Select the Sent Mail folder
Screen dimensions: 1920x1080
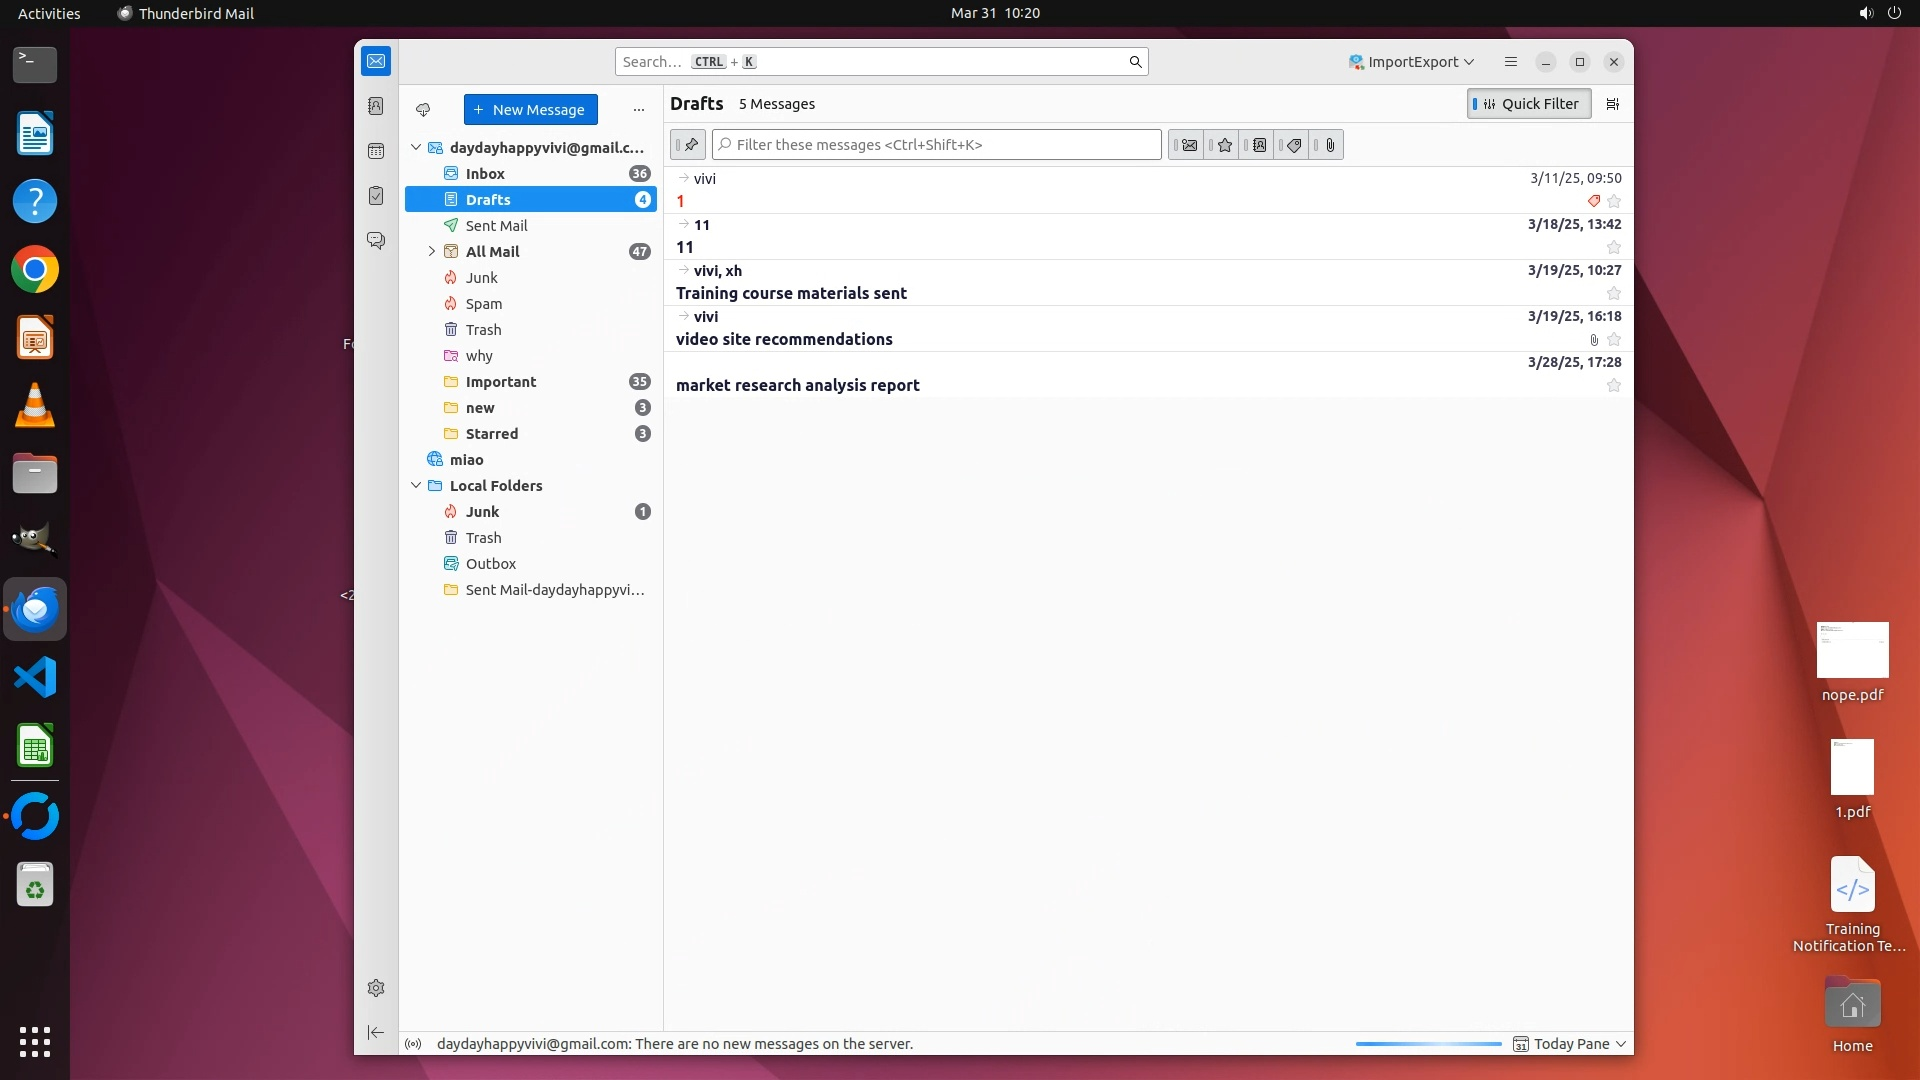tap(496, 226)
